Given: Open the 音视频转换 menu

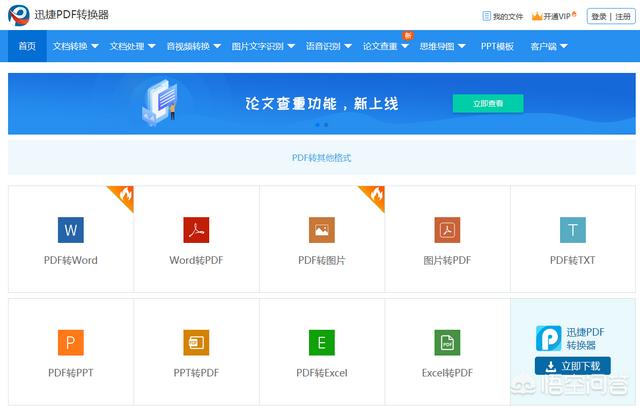Looking at the screenshot, I should point(188,46).
